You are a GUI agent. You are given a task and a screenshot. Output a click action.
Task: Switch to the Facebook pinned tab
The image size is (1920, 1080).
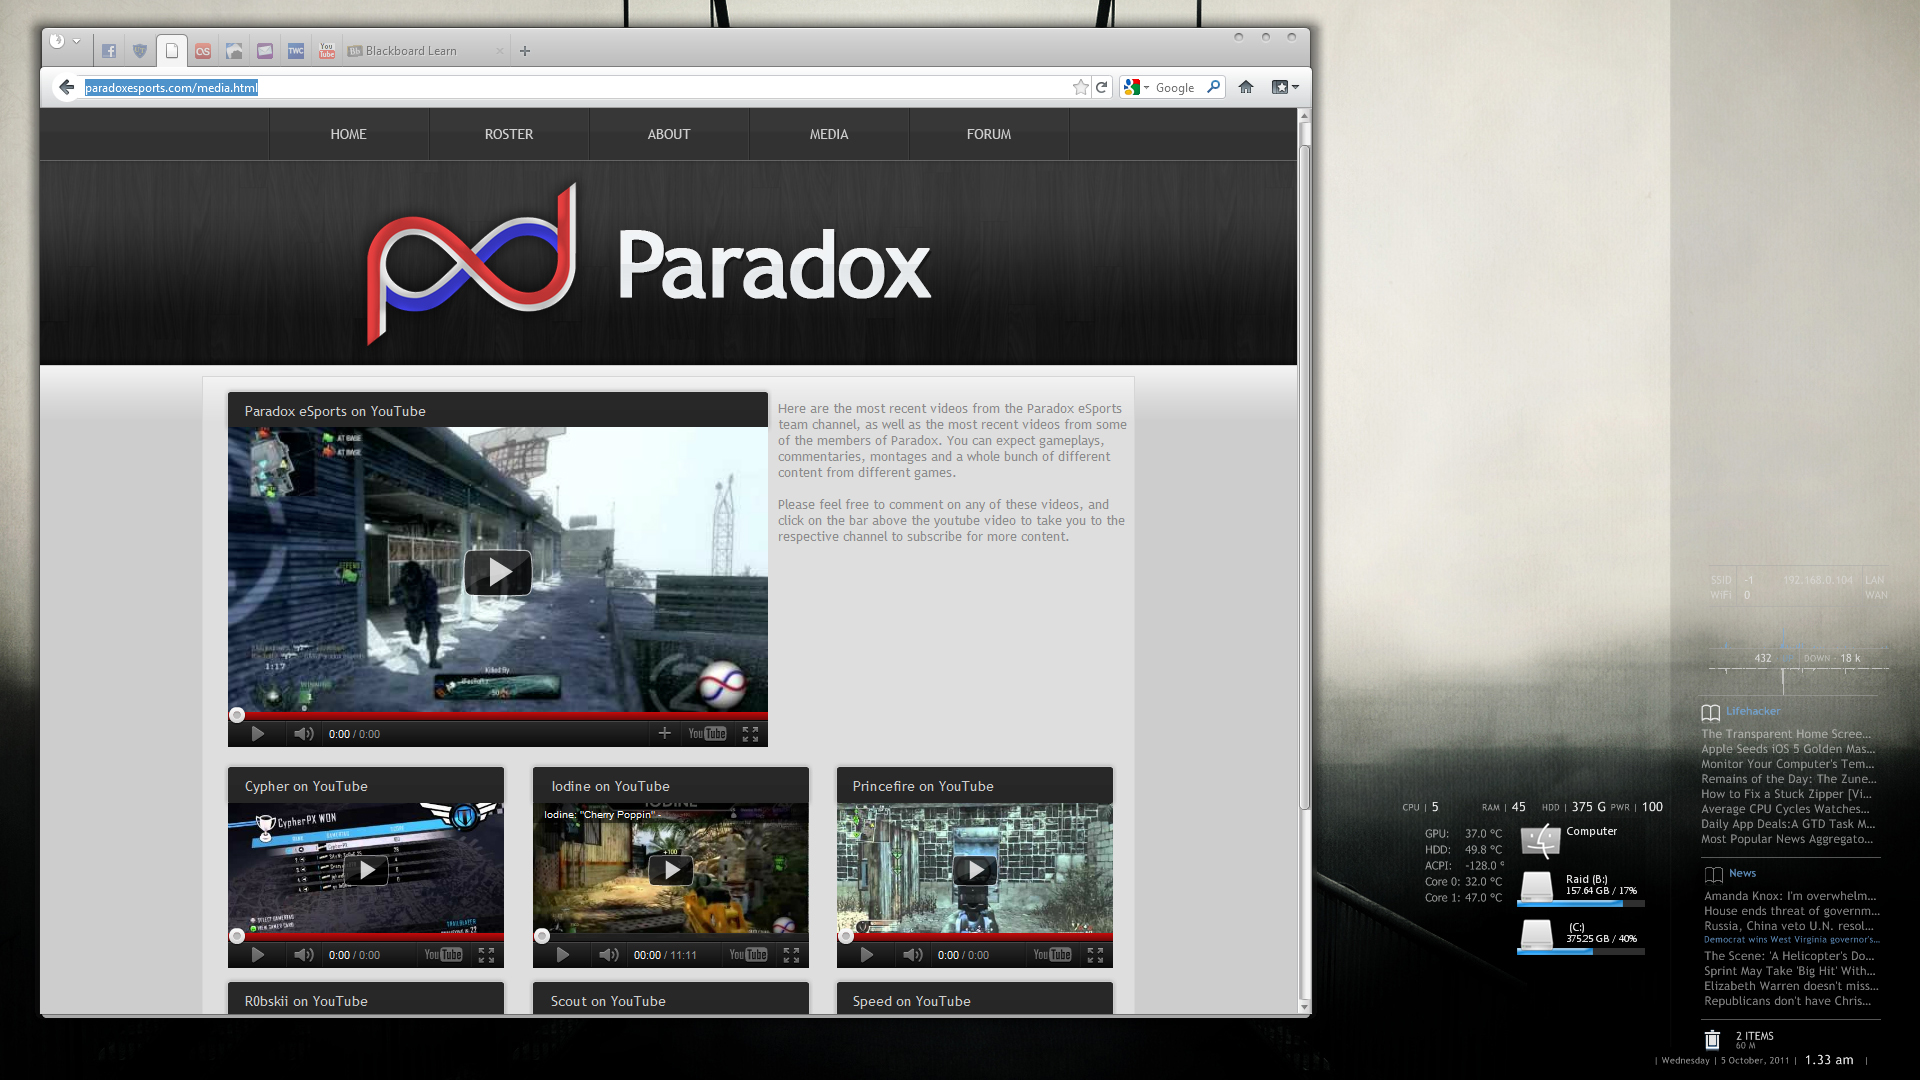[x=109, y=51]
